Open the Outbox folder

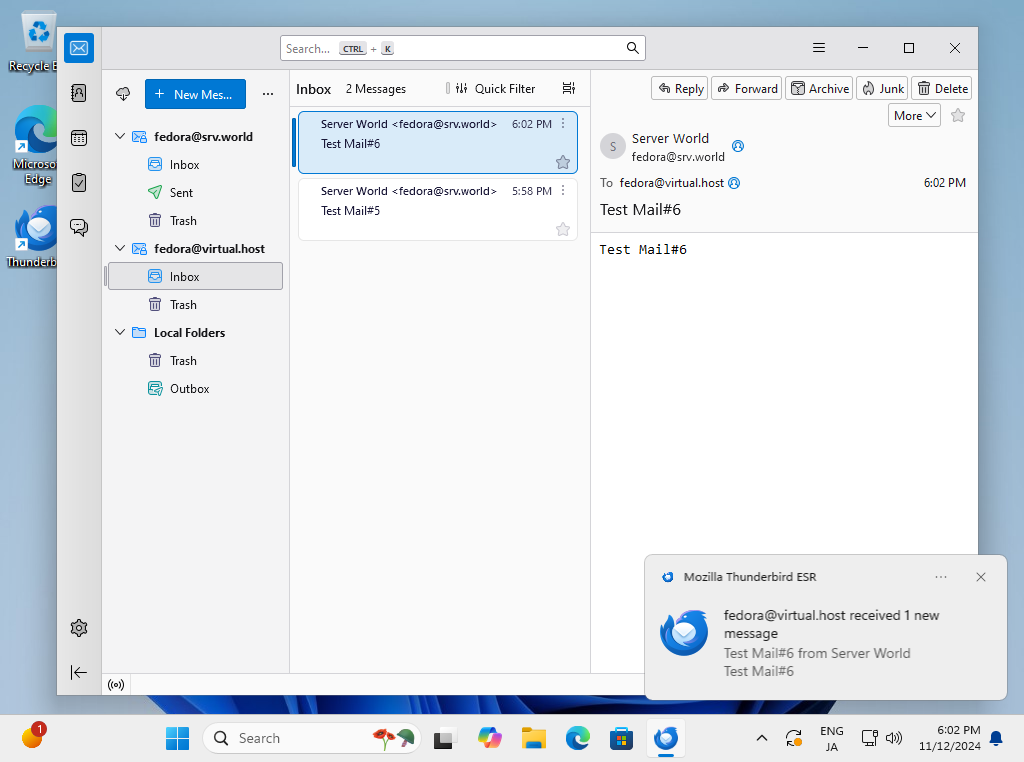[x=195, y=389]
